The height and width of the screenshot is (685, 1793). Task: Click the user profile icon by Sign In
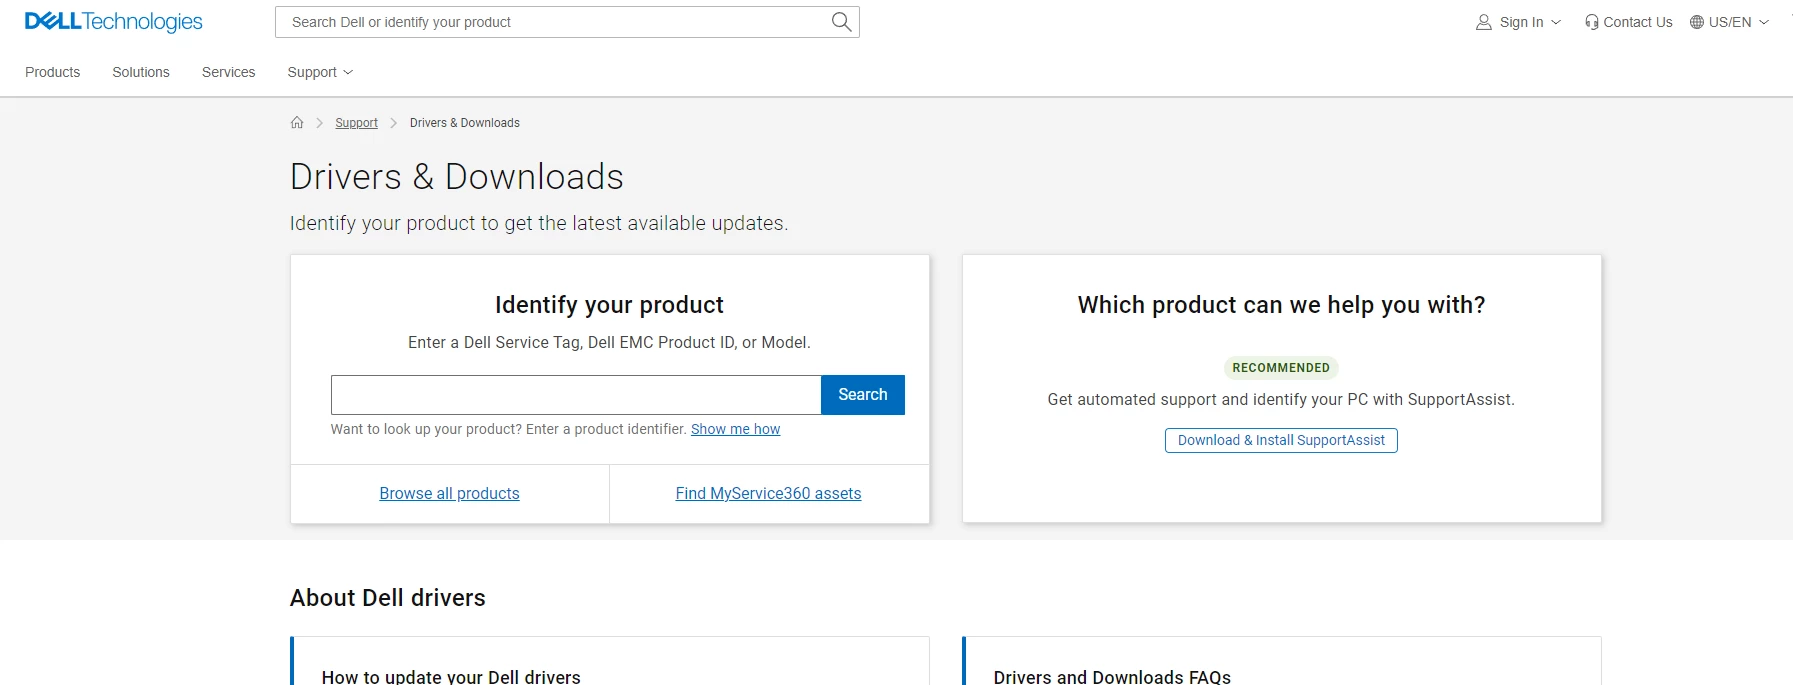1484,22
